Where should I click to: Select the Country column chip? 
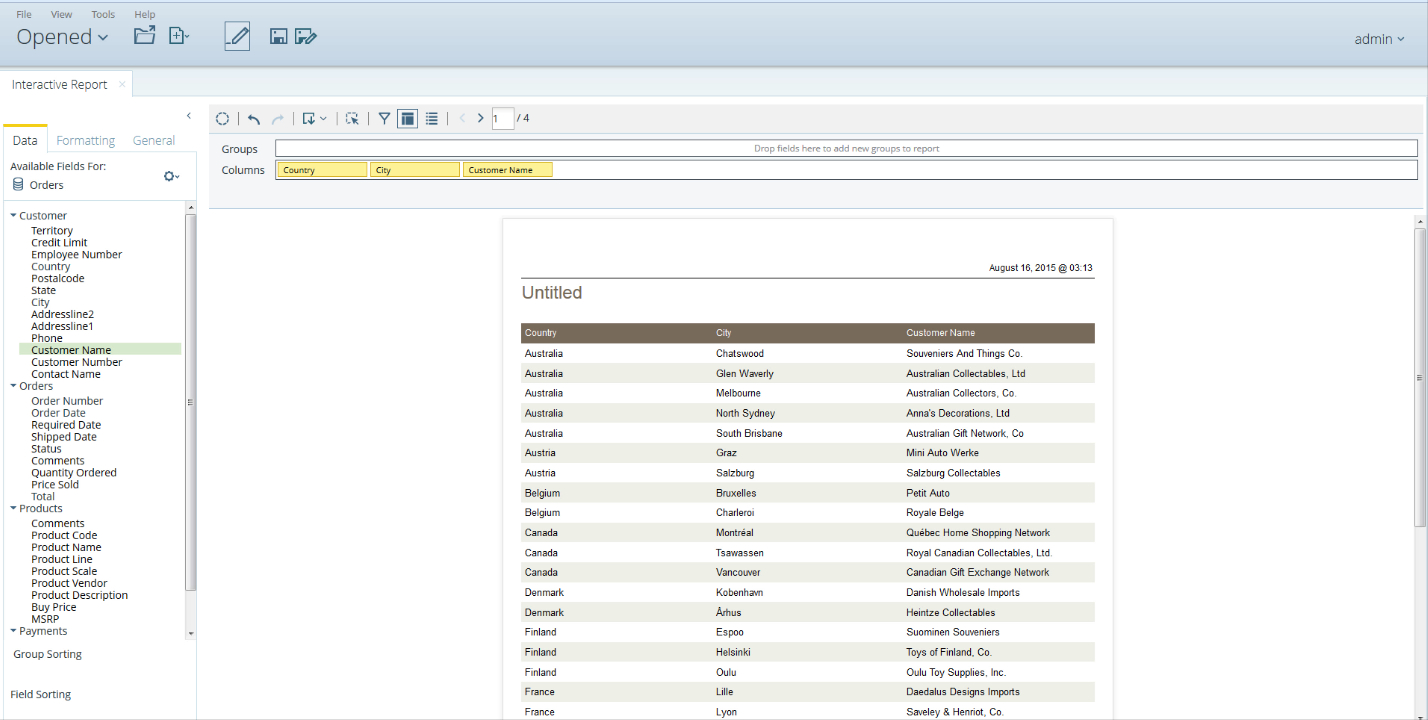[x=322, y=170]
